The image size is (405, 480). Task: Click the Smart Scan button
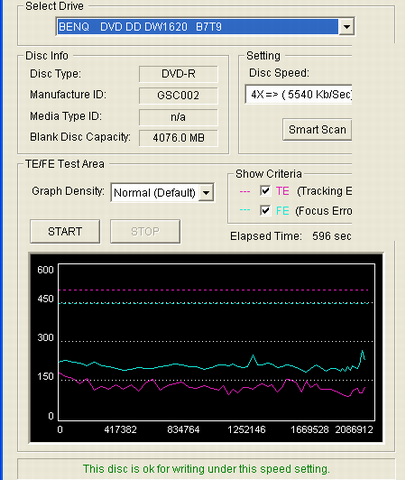tap(317, 129)
